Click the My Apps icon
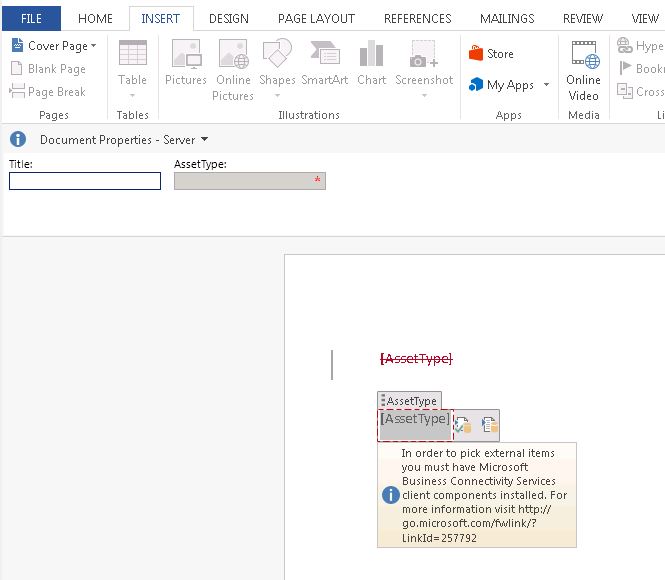Screen dimensions: 665x580 [476, 84]
